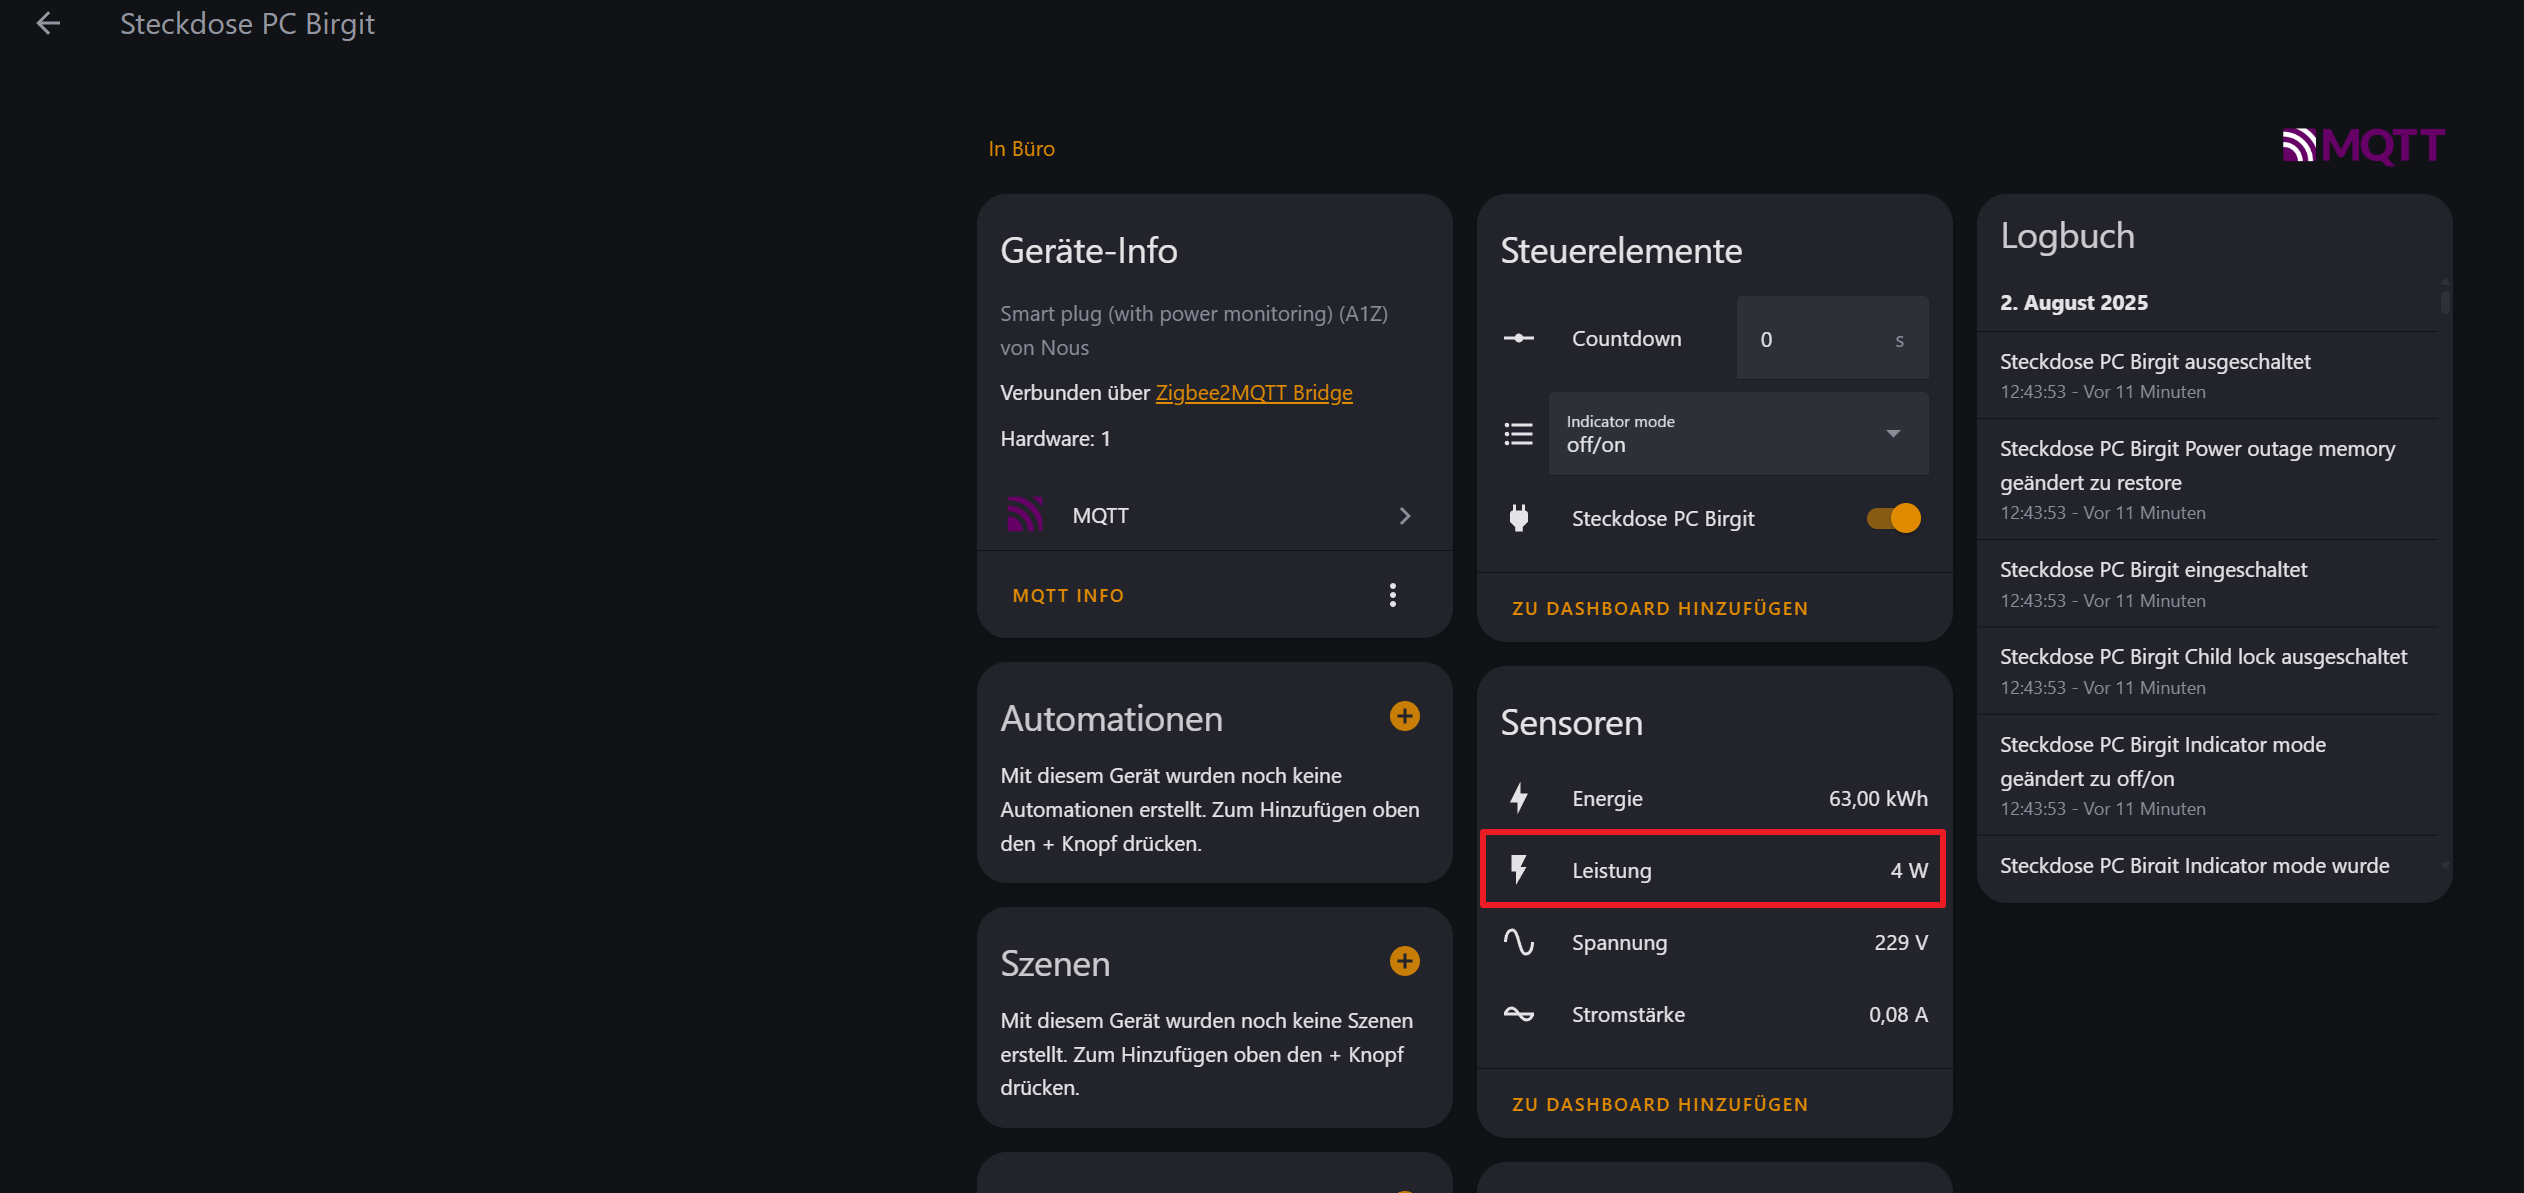Screen dimensions: 2524x1193
Task: Add a new automation with the plus button
Action: pos(1404,716)
